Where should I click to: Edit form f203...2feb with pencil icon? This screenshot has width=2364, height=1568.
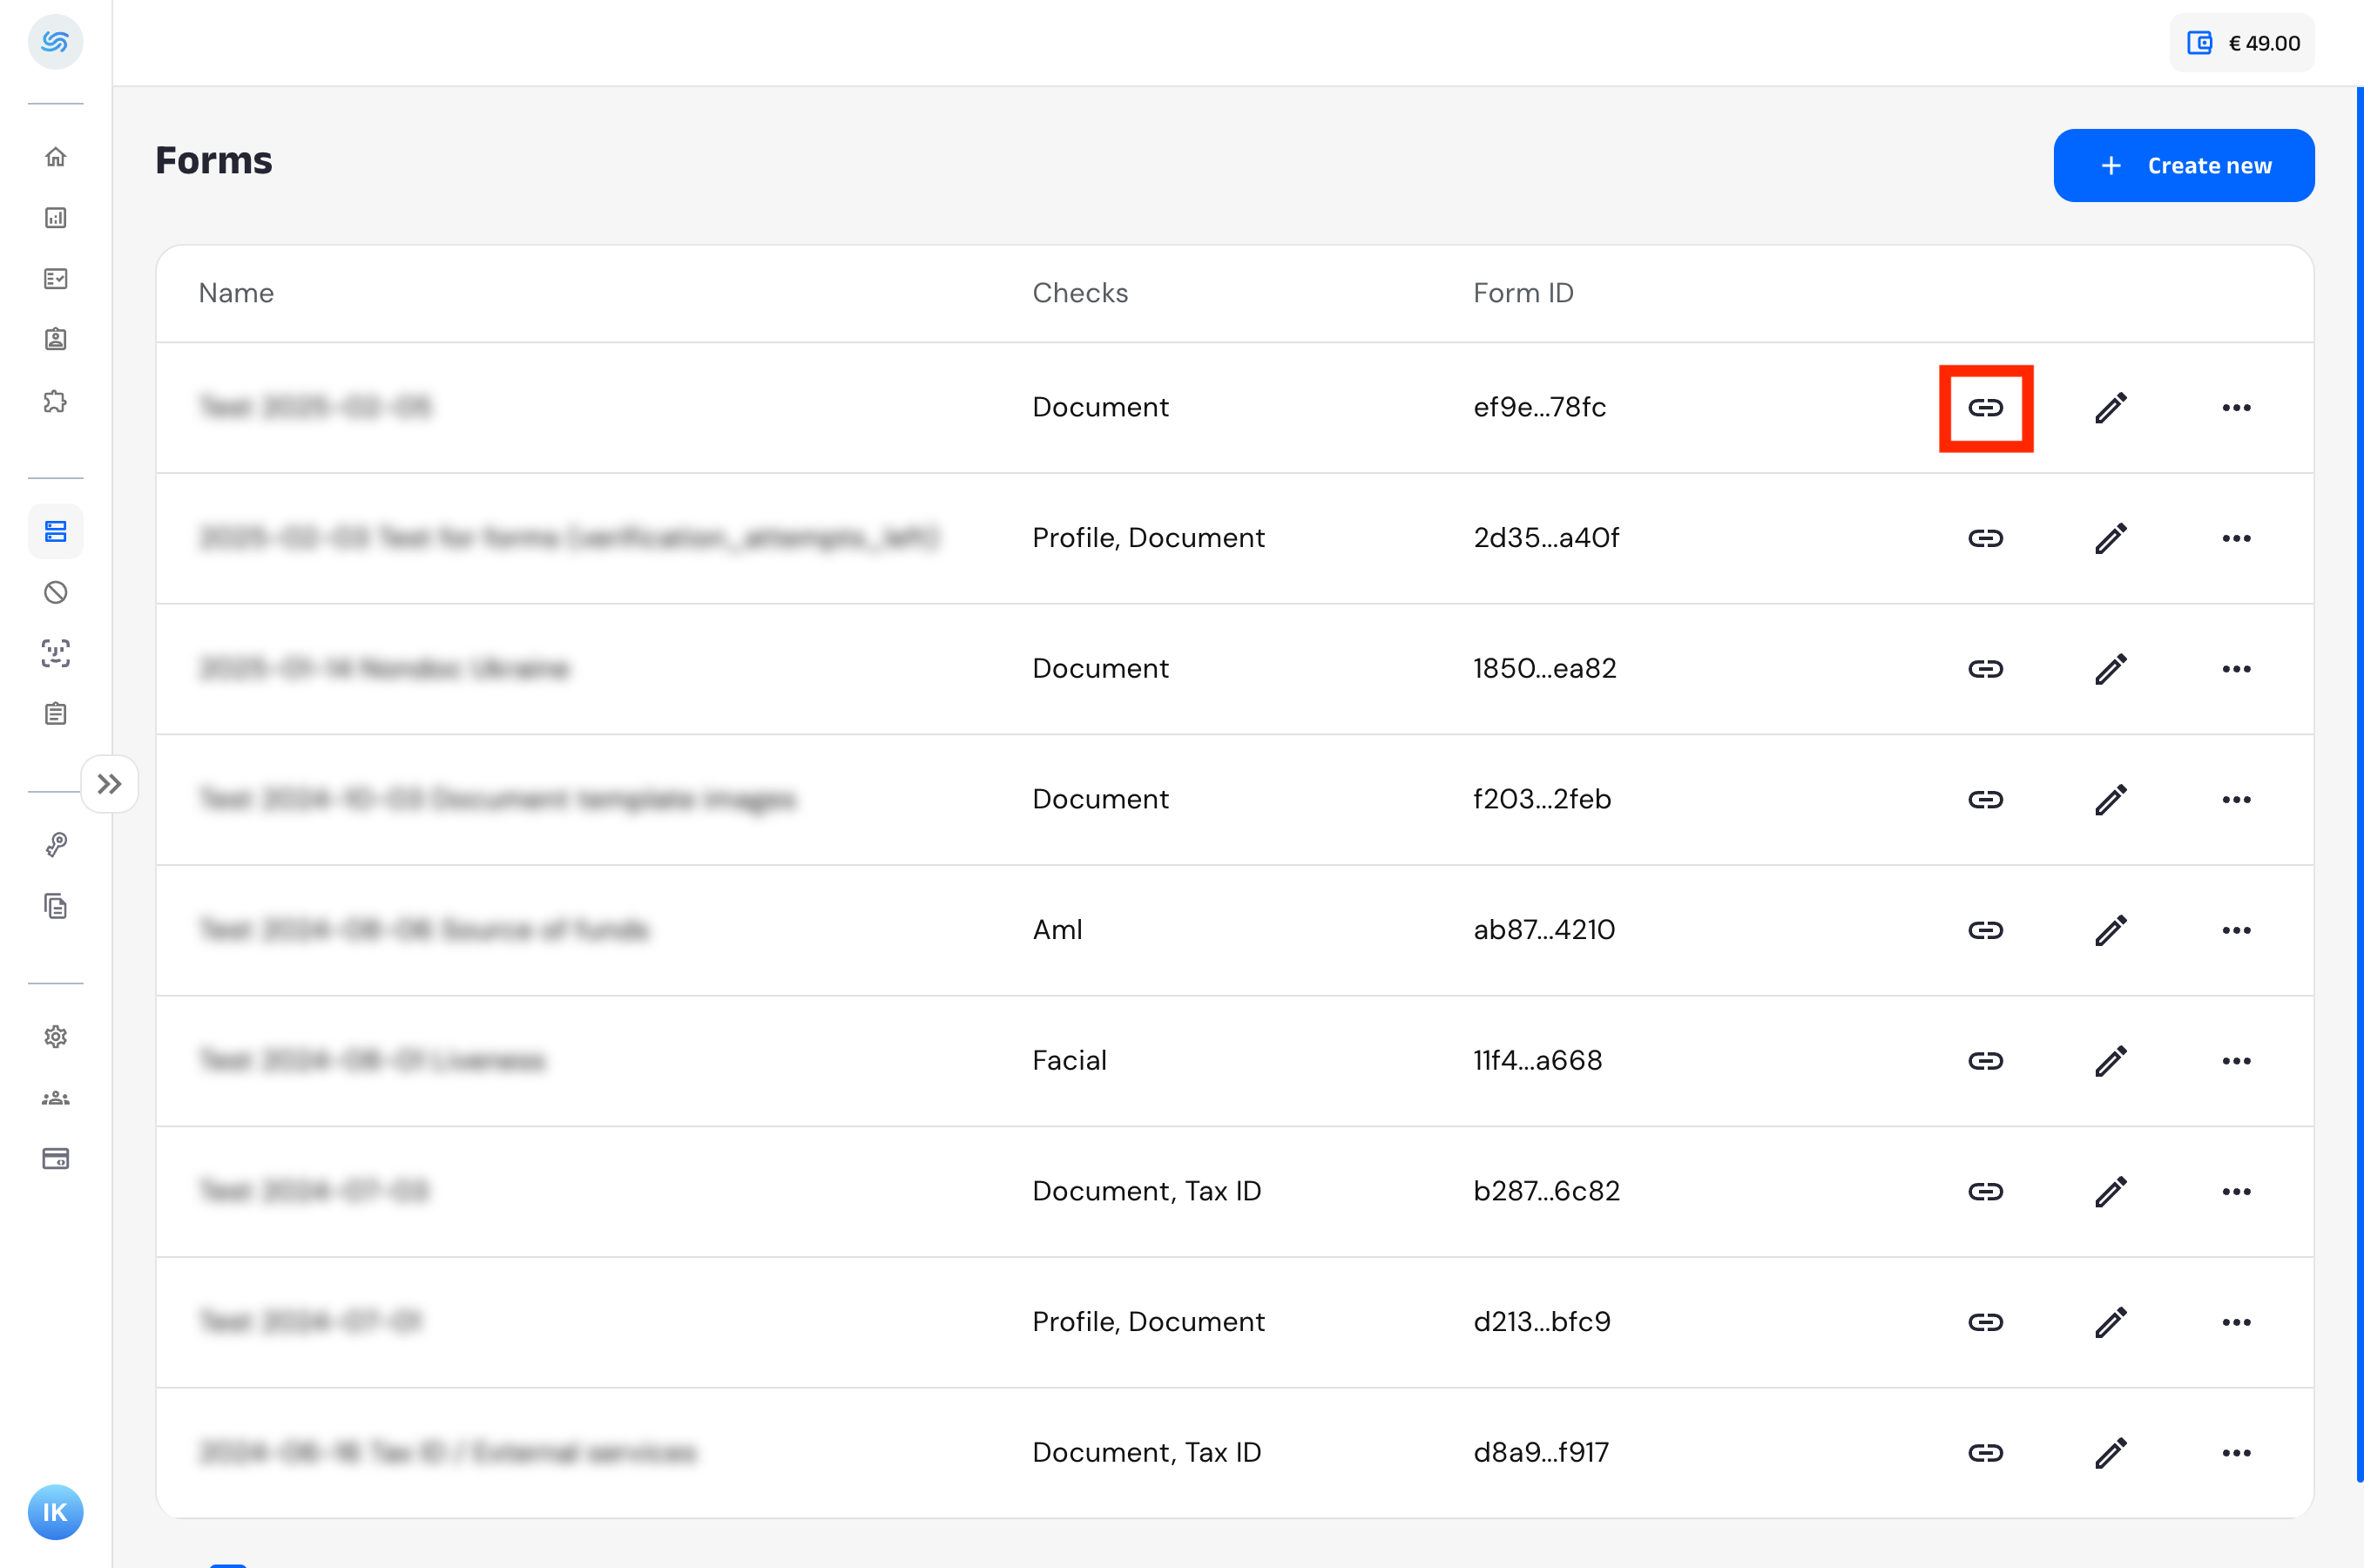tap(2111, 800)
